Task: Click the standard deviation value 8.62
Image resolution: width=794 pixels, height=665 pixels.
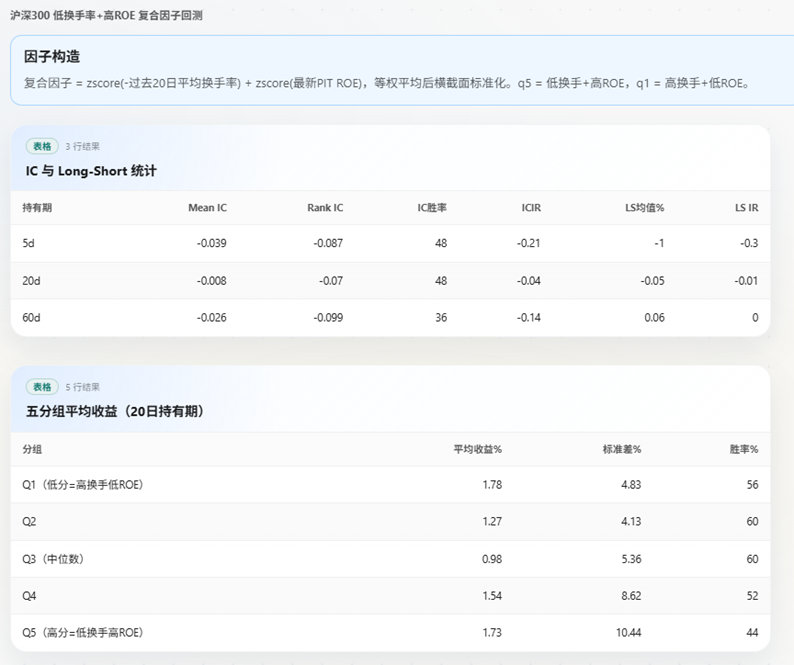Action: point(631,596)
